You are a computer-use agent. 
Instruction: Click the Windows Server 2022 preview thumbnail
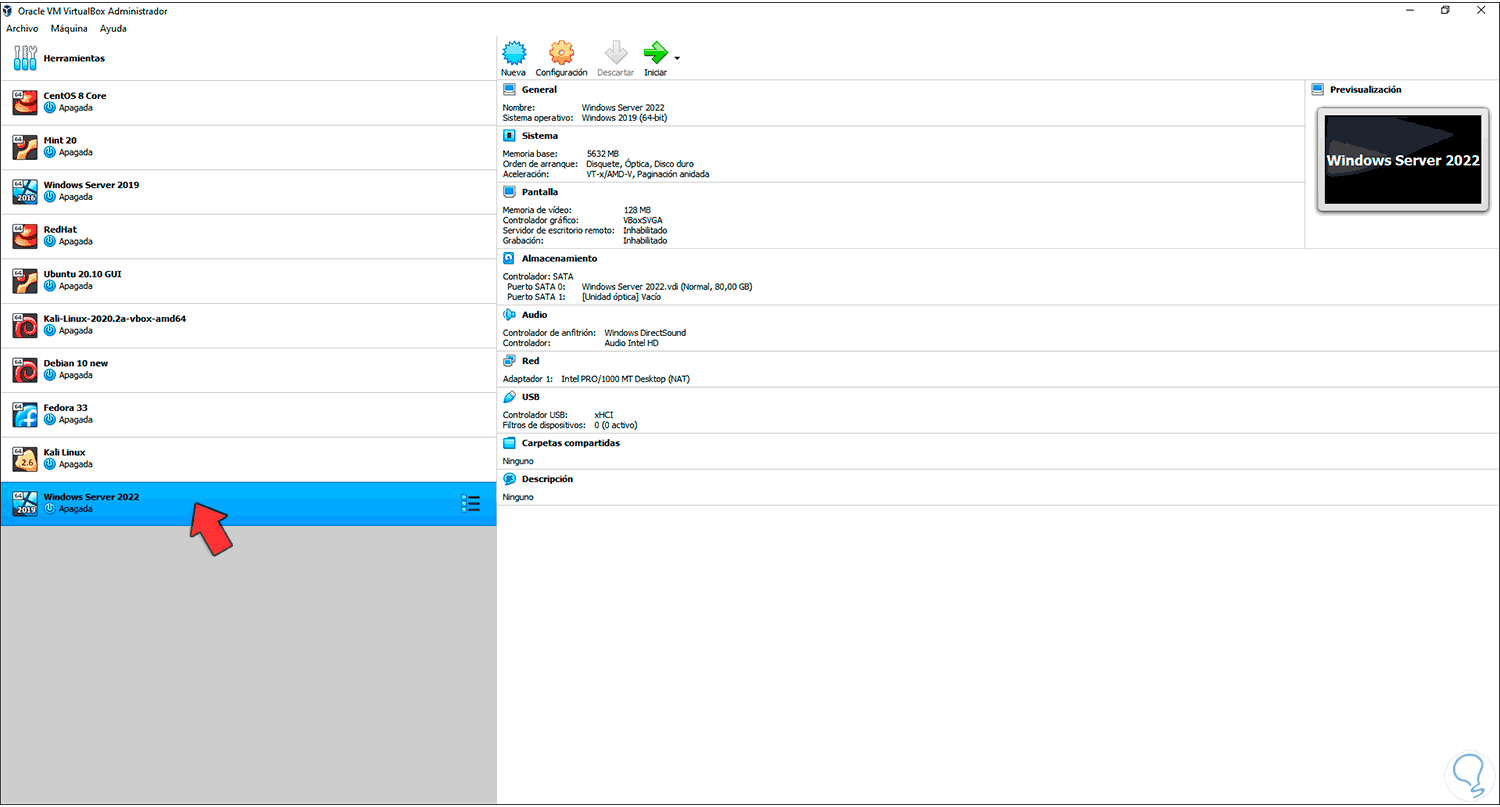click(x=1402, y=160)
